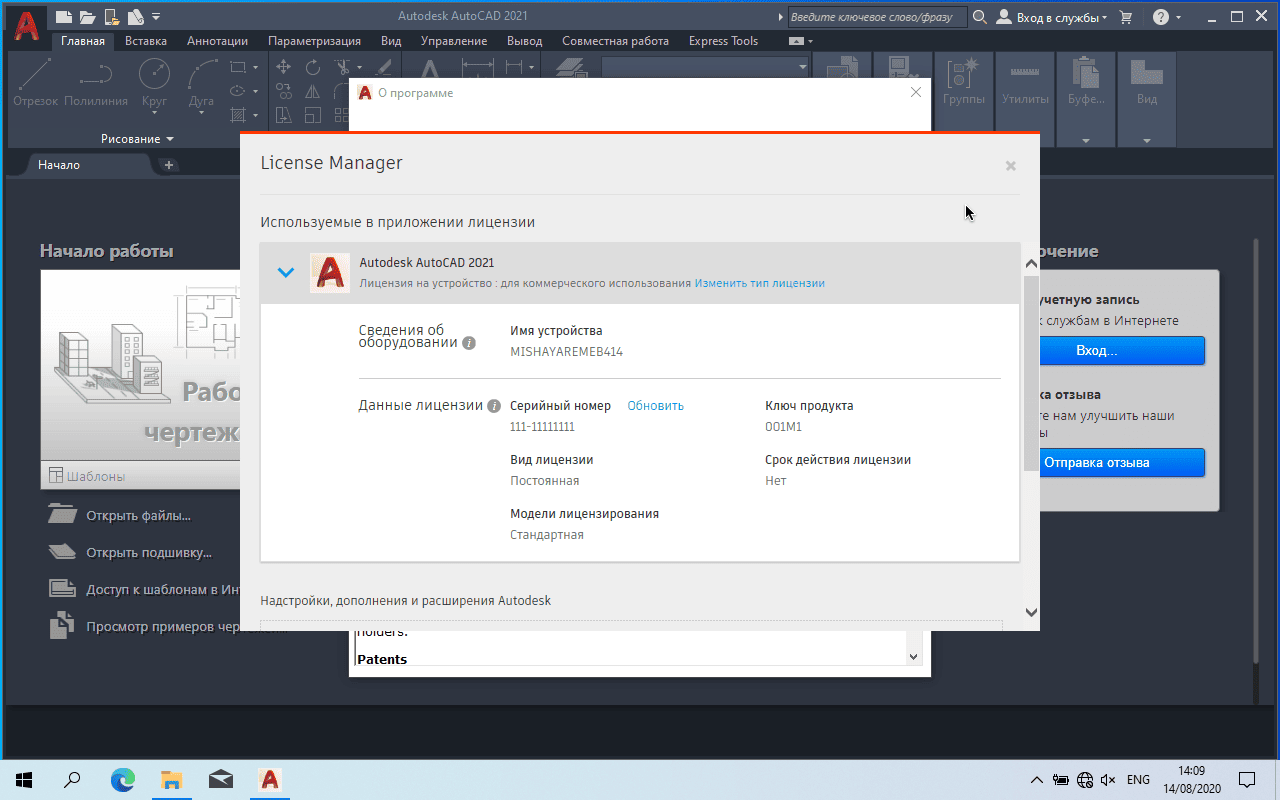This screenshot has width=1280, height=800.
Task: Open the taskbar notification center icon
Action: pos(1247,780)
